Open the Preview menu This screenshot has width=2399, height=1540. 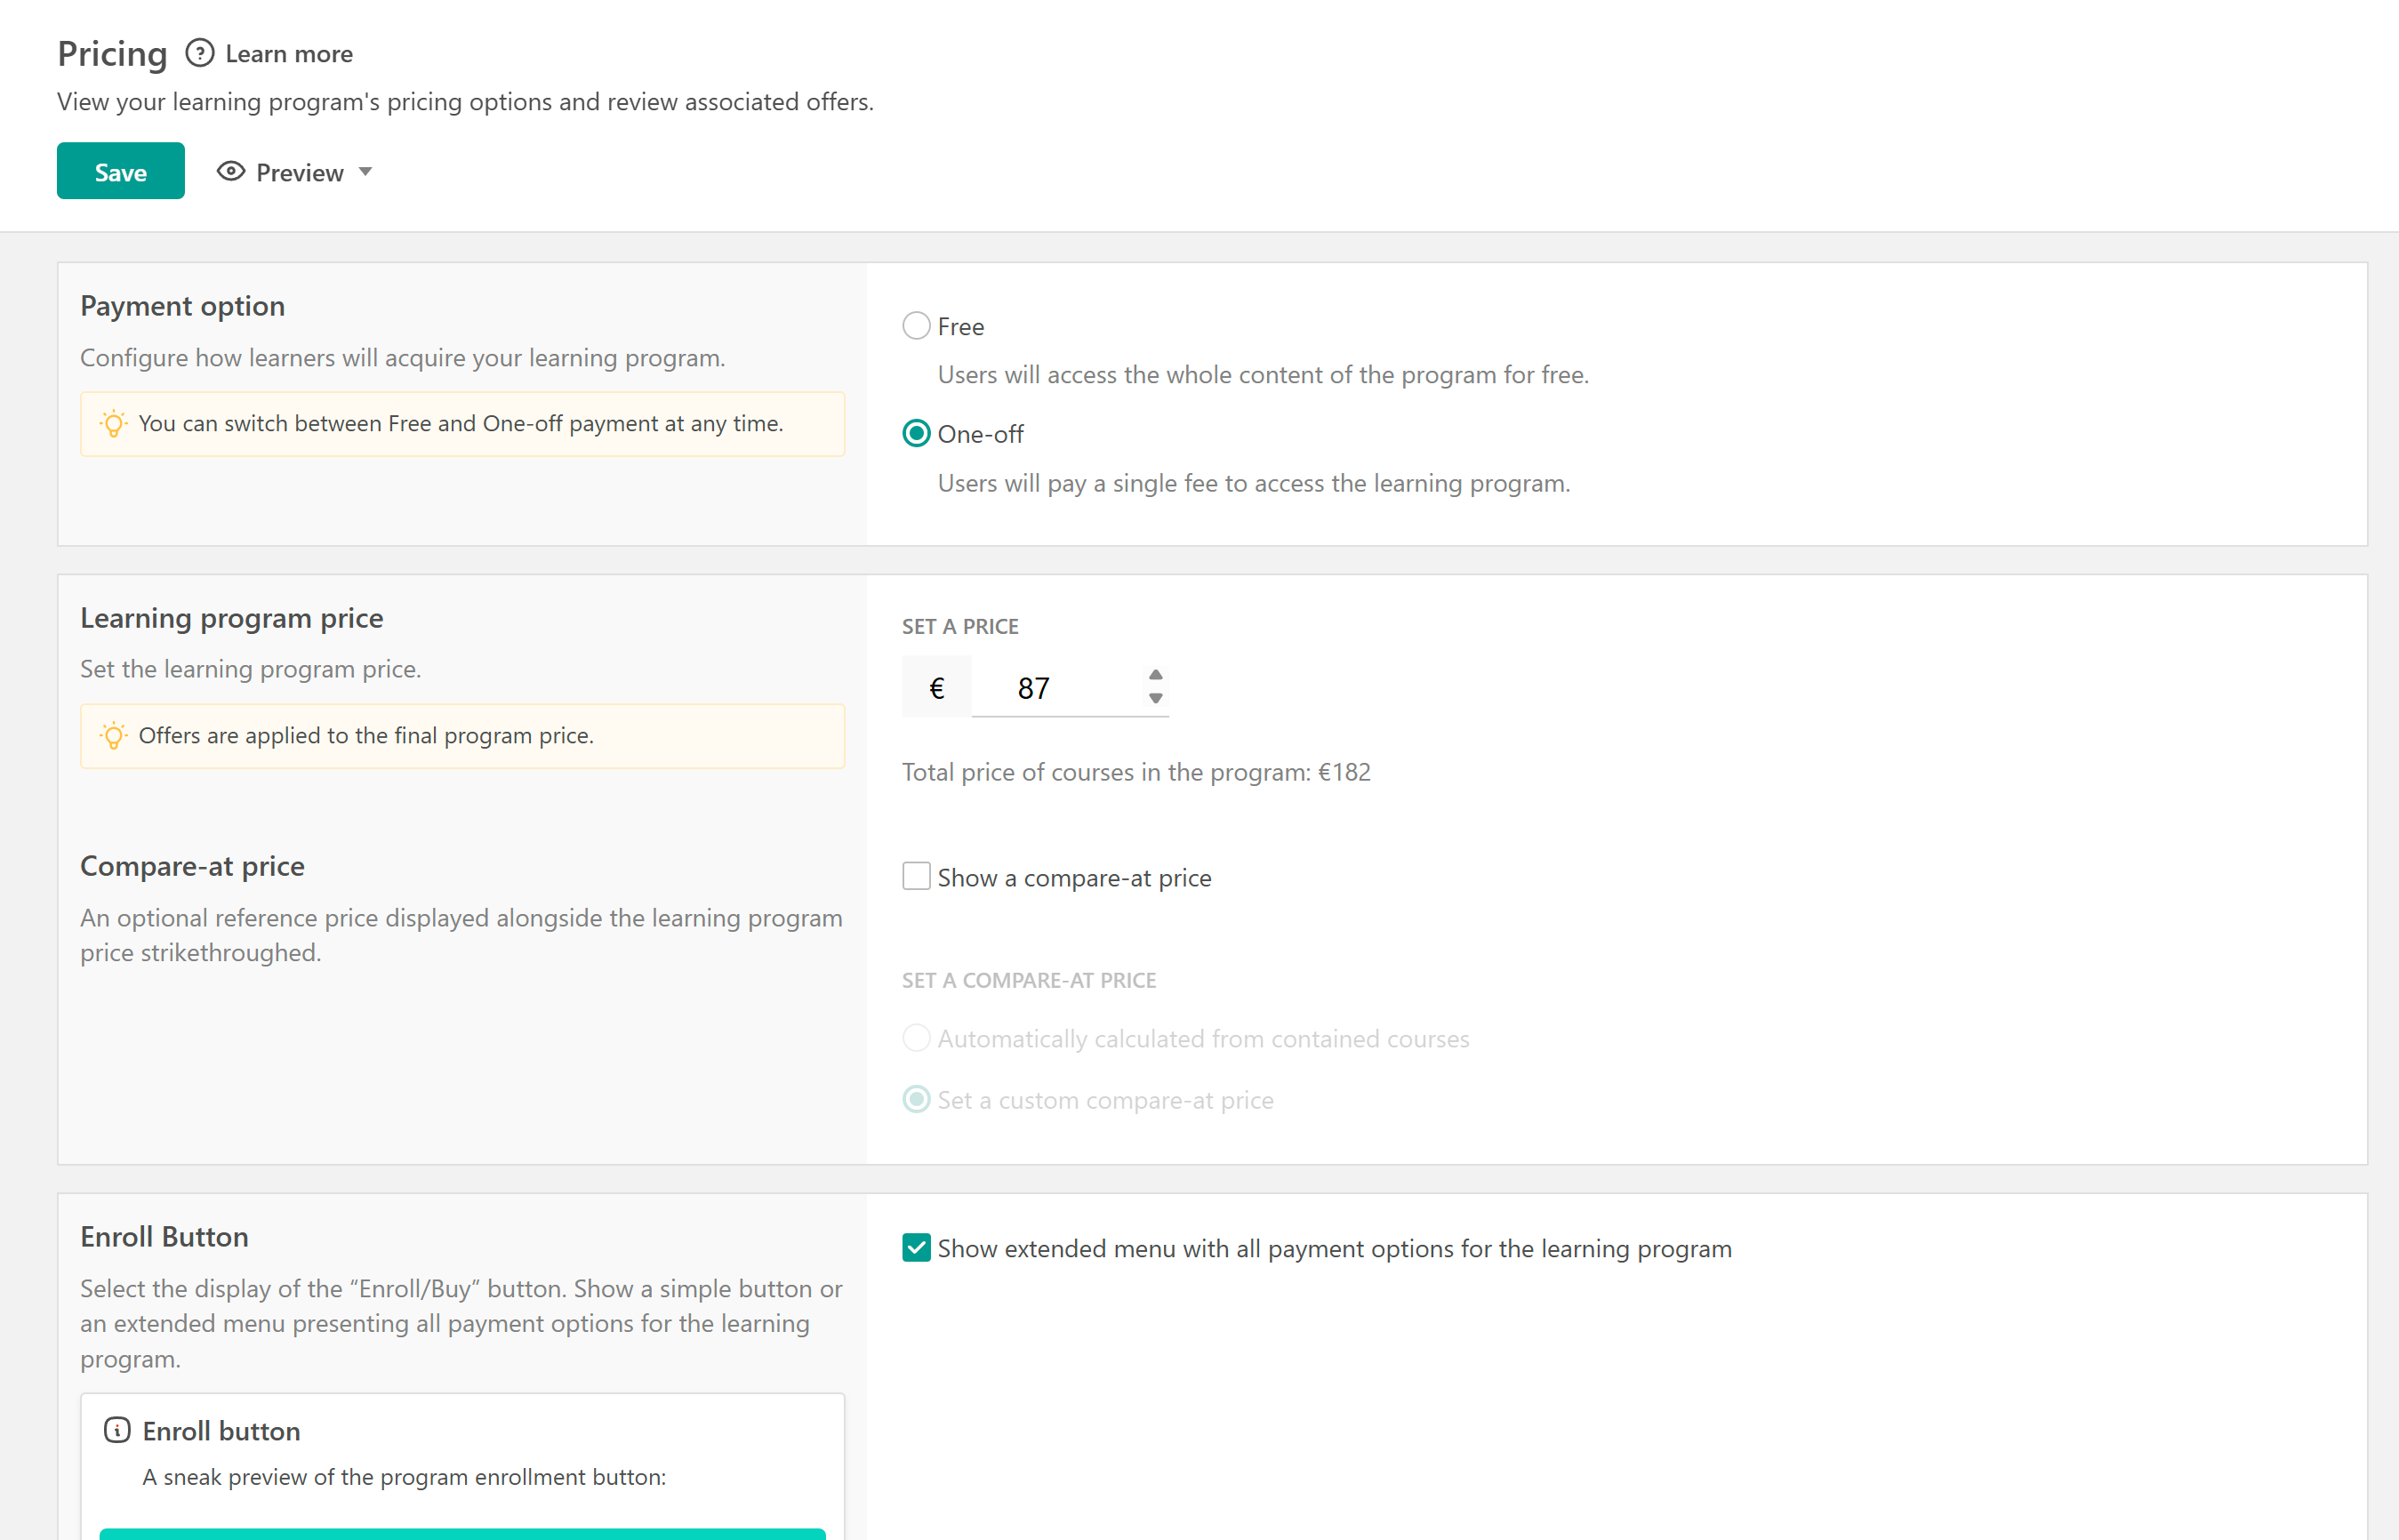299,173
